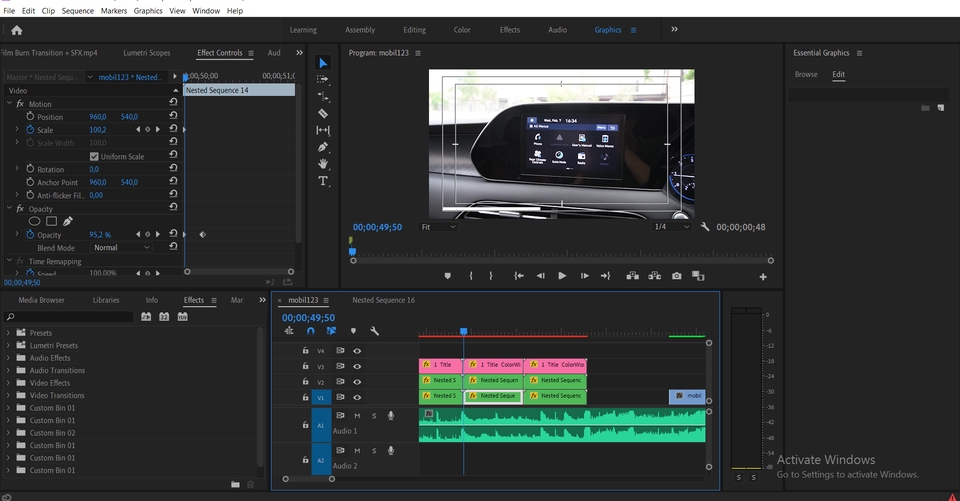This screenshot has width=960, height=501.
Task: Select the Razor tool
Action: (x=323, y=113)
